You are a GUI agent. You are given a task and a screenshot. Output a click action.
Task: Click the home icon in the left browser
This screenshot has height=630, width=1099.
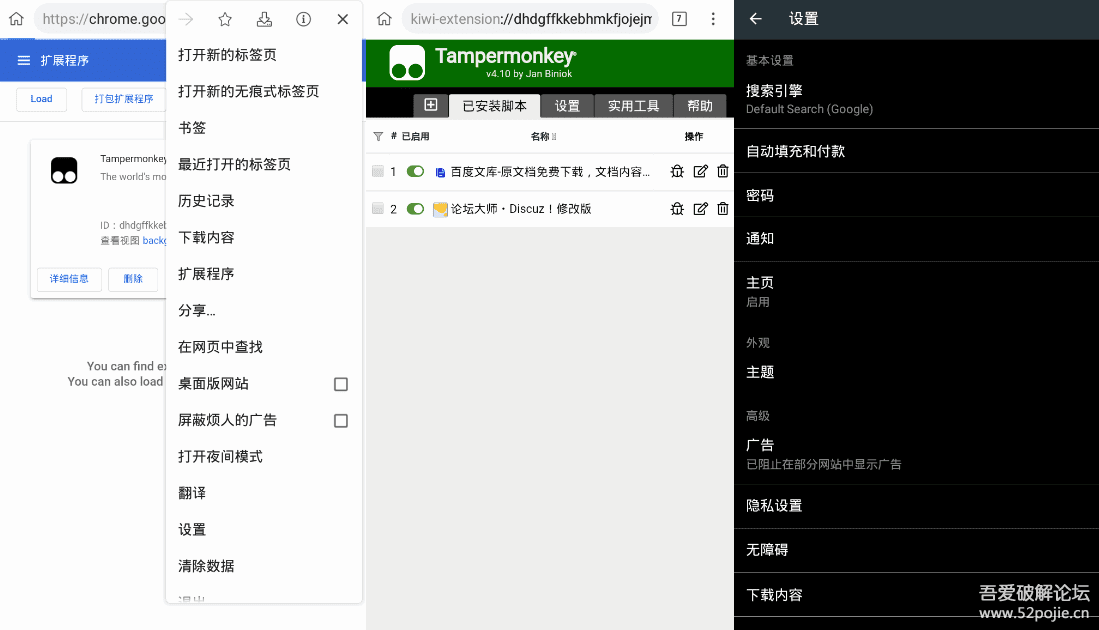pos(16,19)
